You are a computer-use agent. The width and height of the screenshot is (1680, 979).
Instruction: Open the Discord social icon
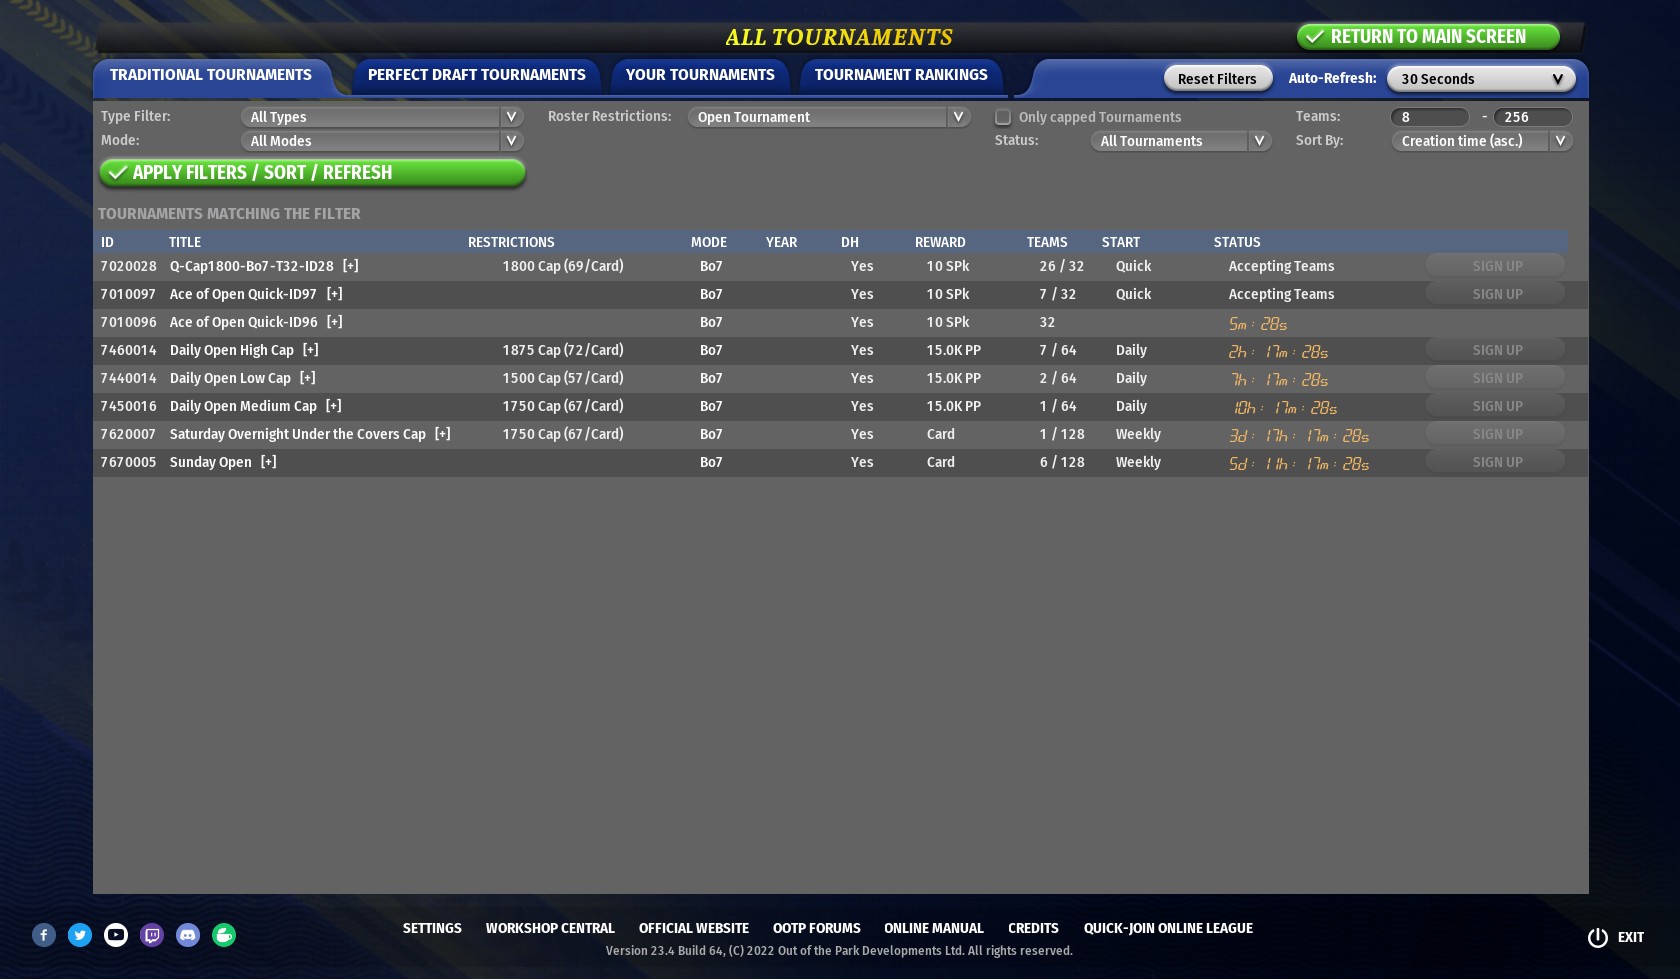[x=188, y=935]
